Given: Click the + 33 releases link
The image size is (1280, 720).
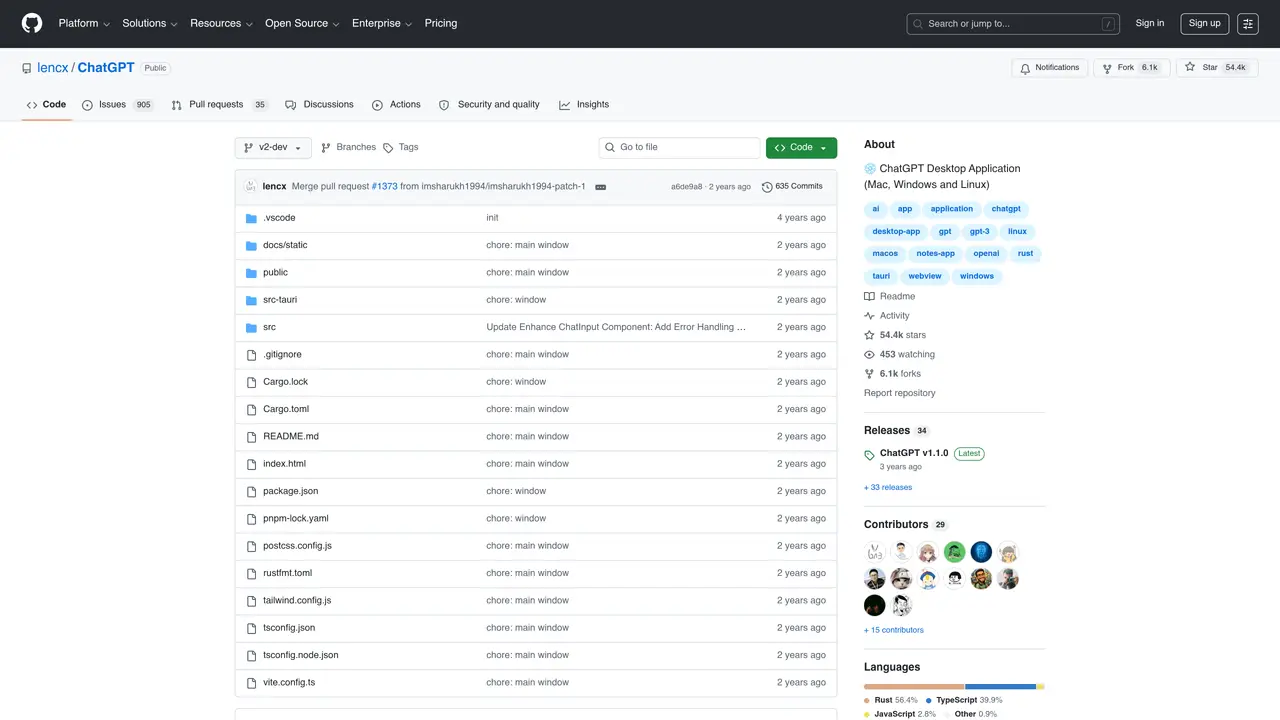Looking at the screenshot, I should point(888,488).
